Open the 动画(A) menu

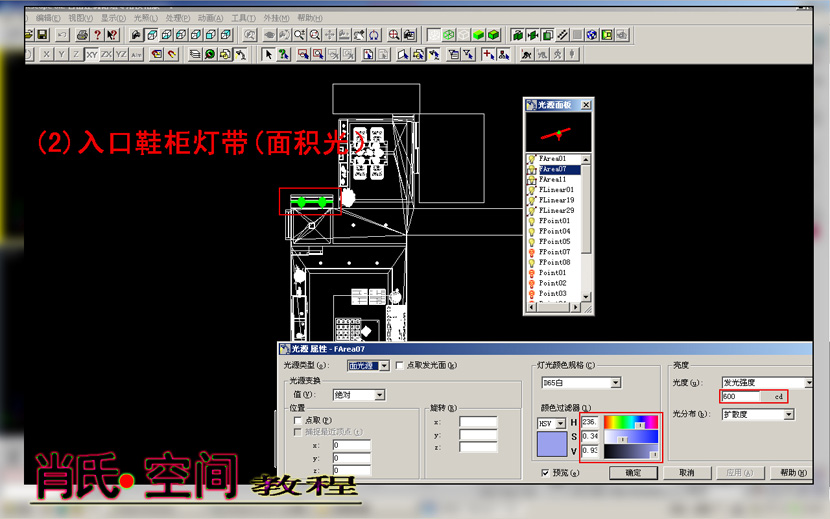tap(211, 18)
